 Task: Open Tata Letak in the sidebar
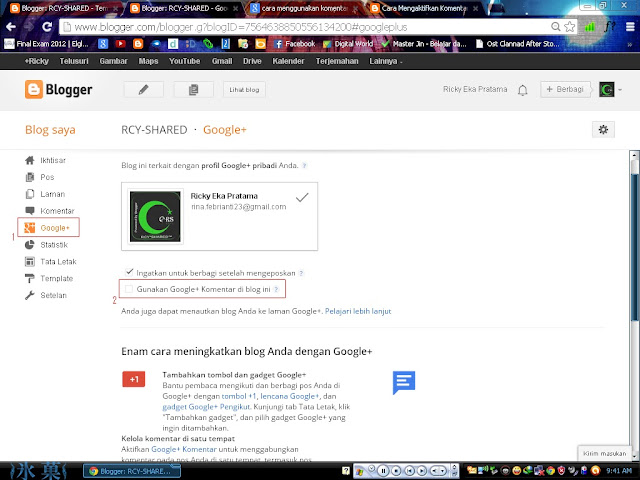click(51, 262)
